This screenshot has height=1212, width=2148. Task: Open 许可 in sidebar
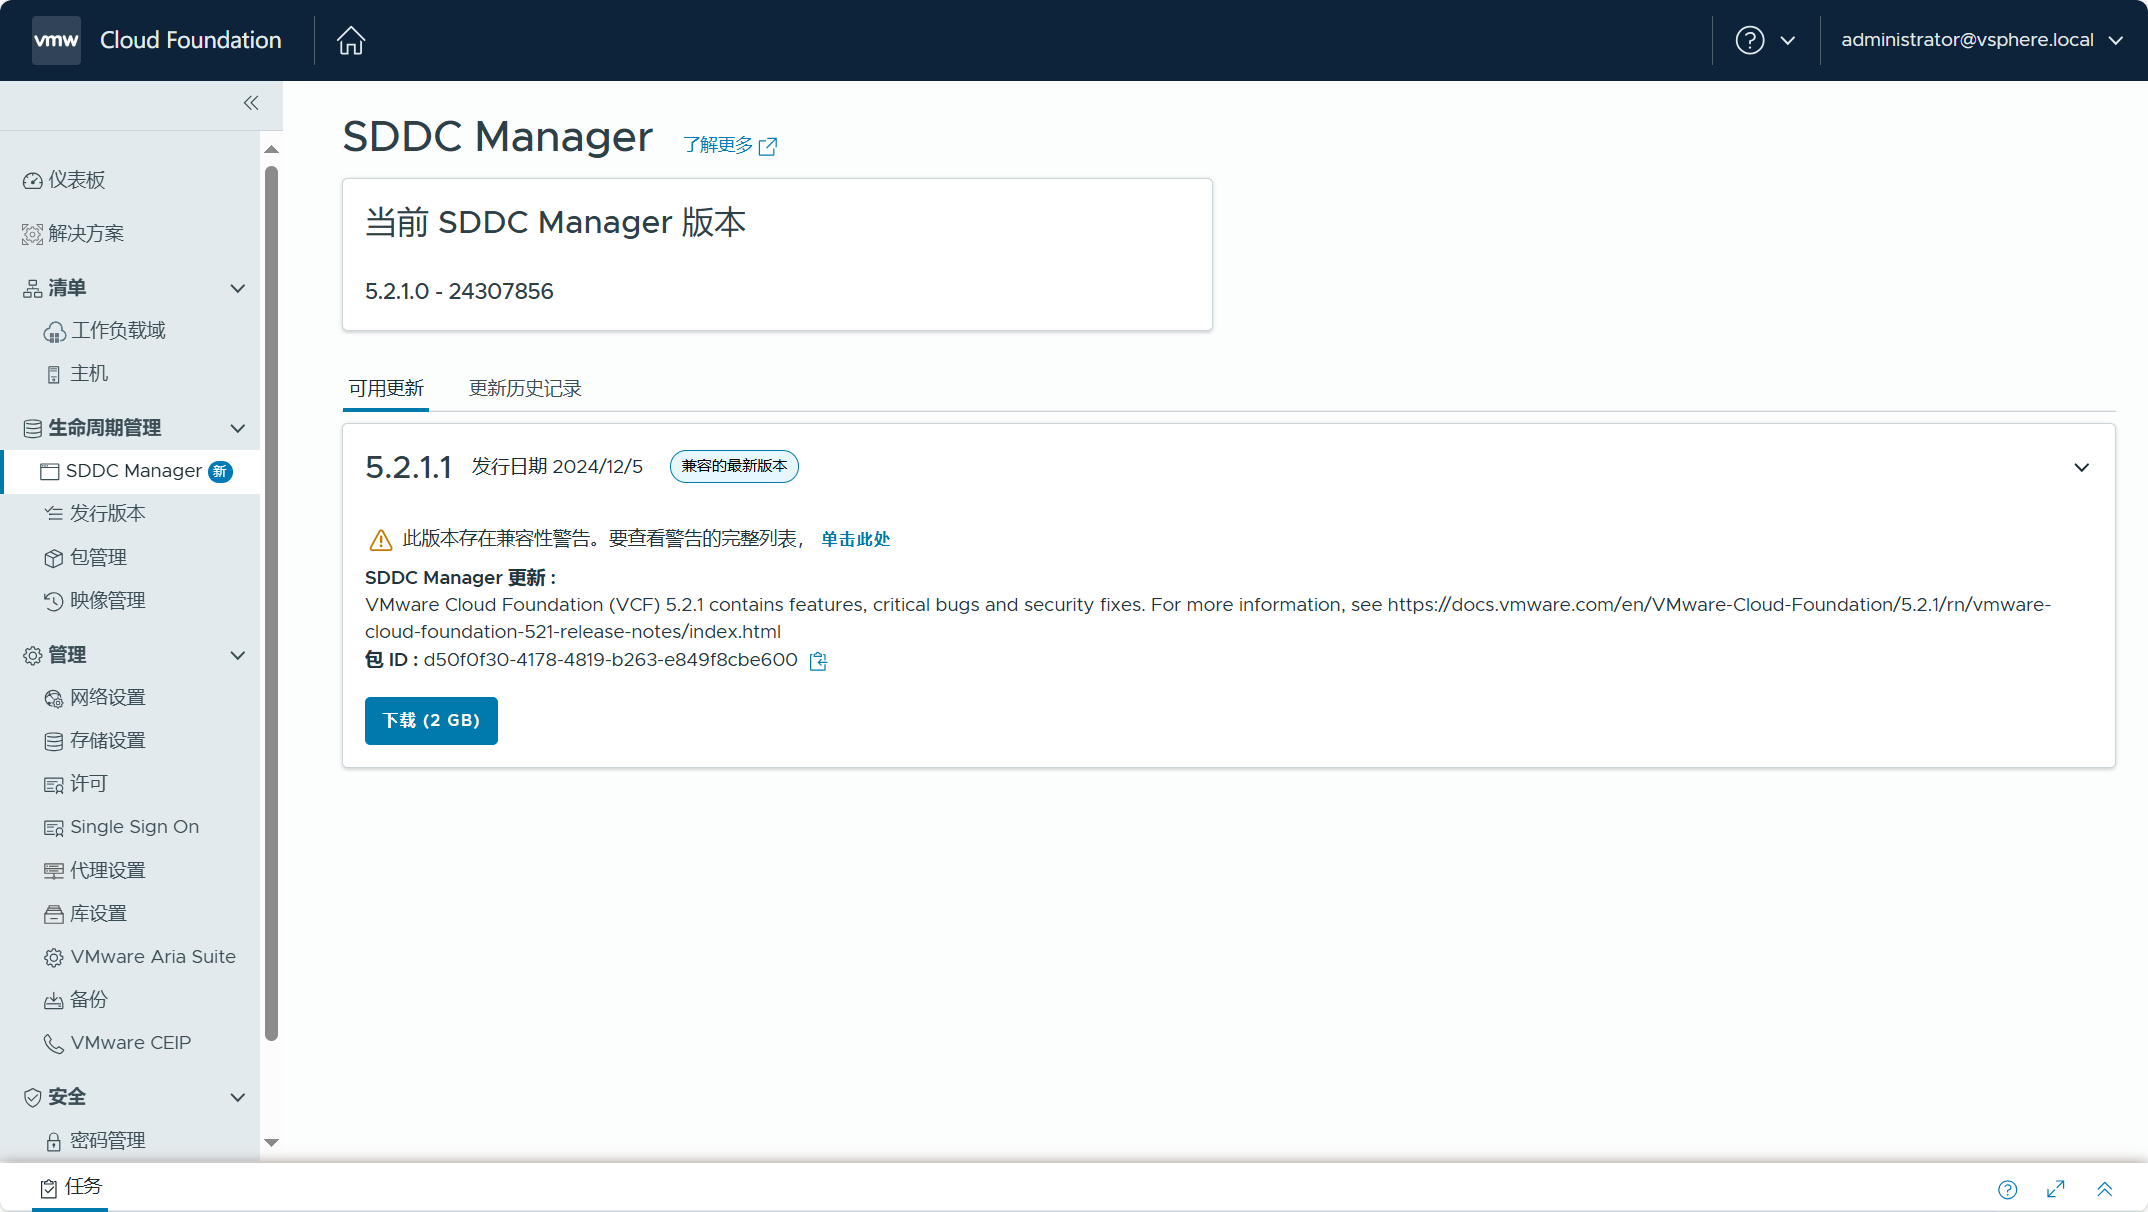tap(76, 783)
